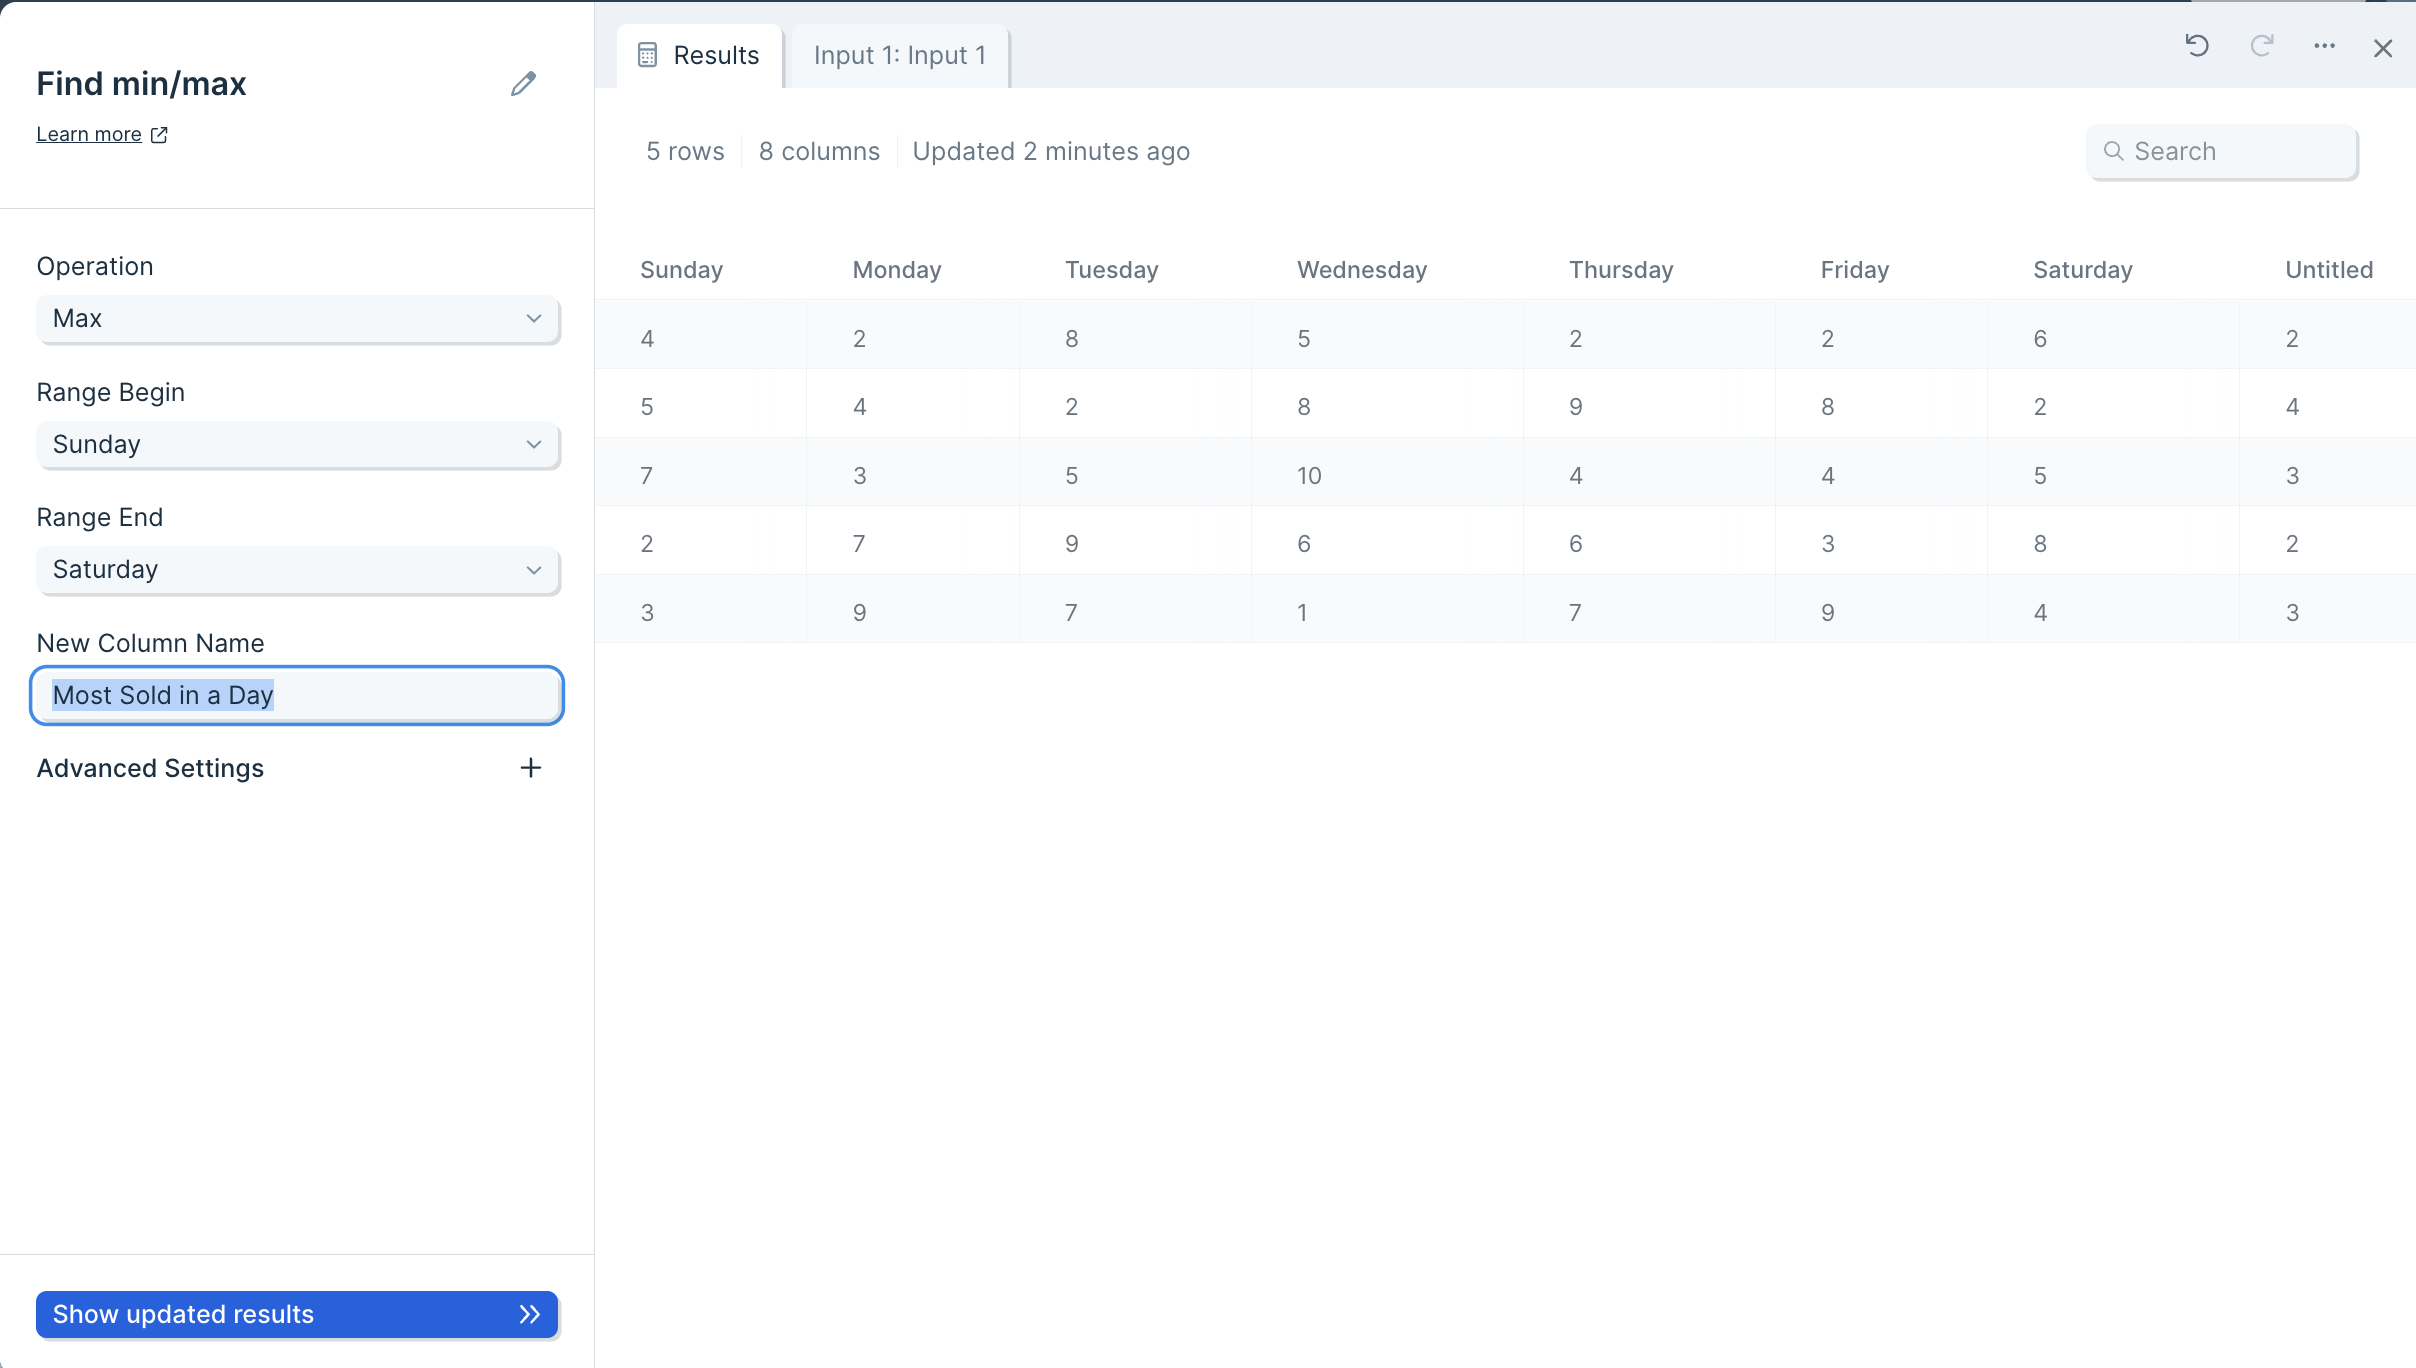Click the external link icon next to Learn more
2416x1368 pixels.
(159, 134)
